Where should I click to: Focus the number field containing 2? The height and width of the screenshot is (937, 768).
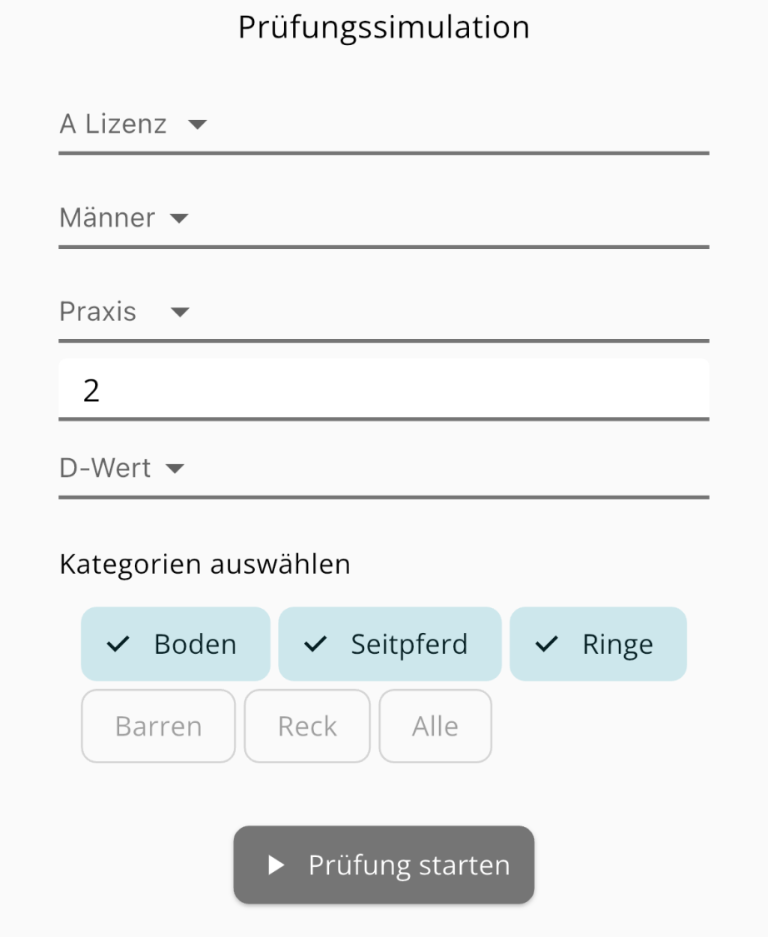(383, 390)
